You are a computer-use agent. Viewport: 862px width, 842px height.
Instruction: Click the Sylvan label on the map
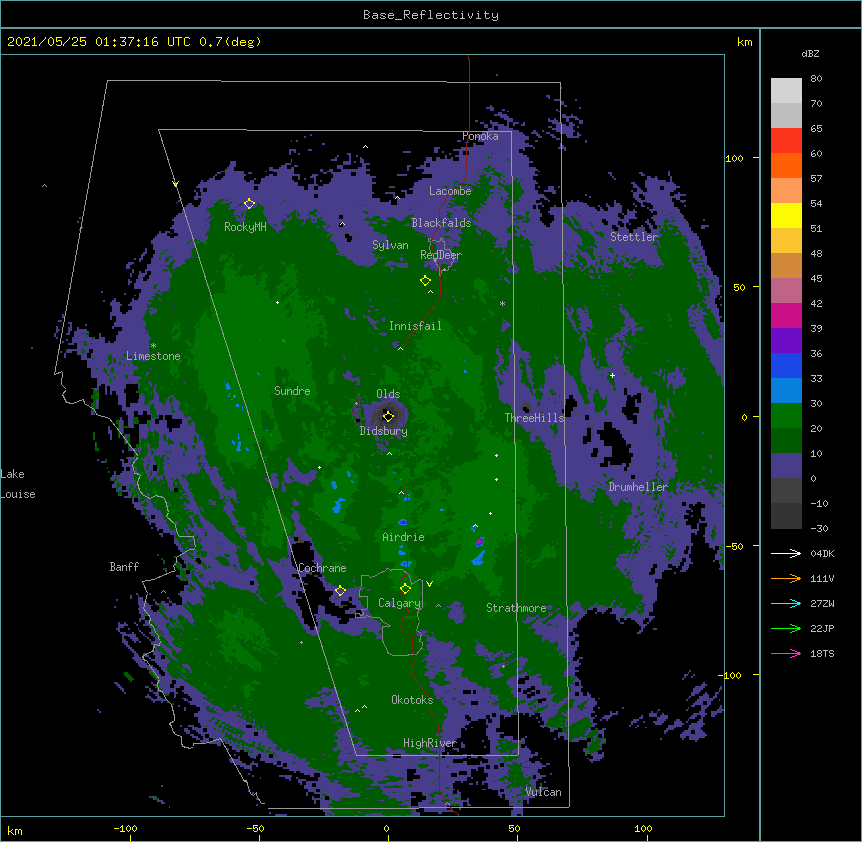click(x=390, y=245)
